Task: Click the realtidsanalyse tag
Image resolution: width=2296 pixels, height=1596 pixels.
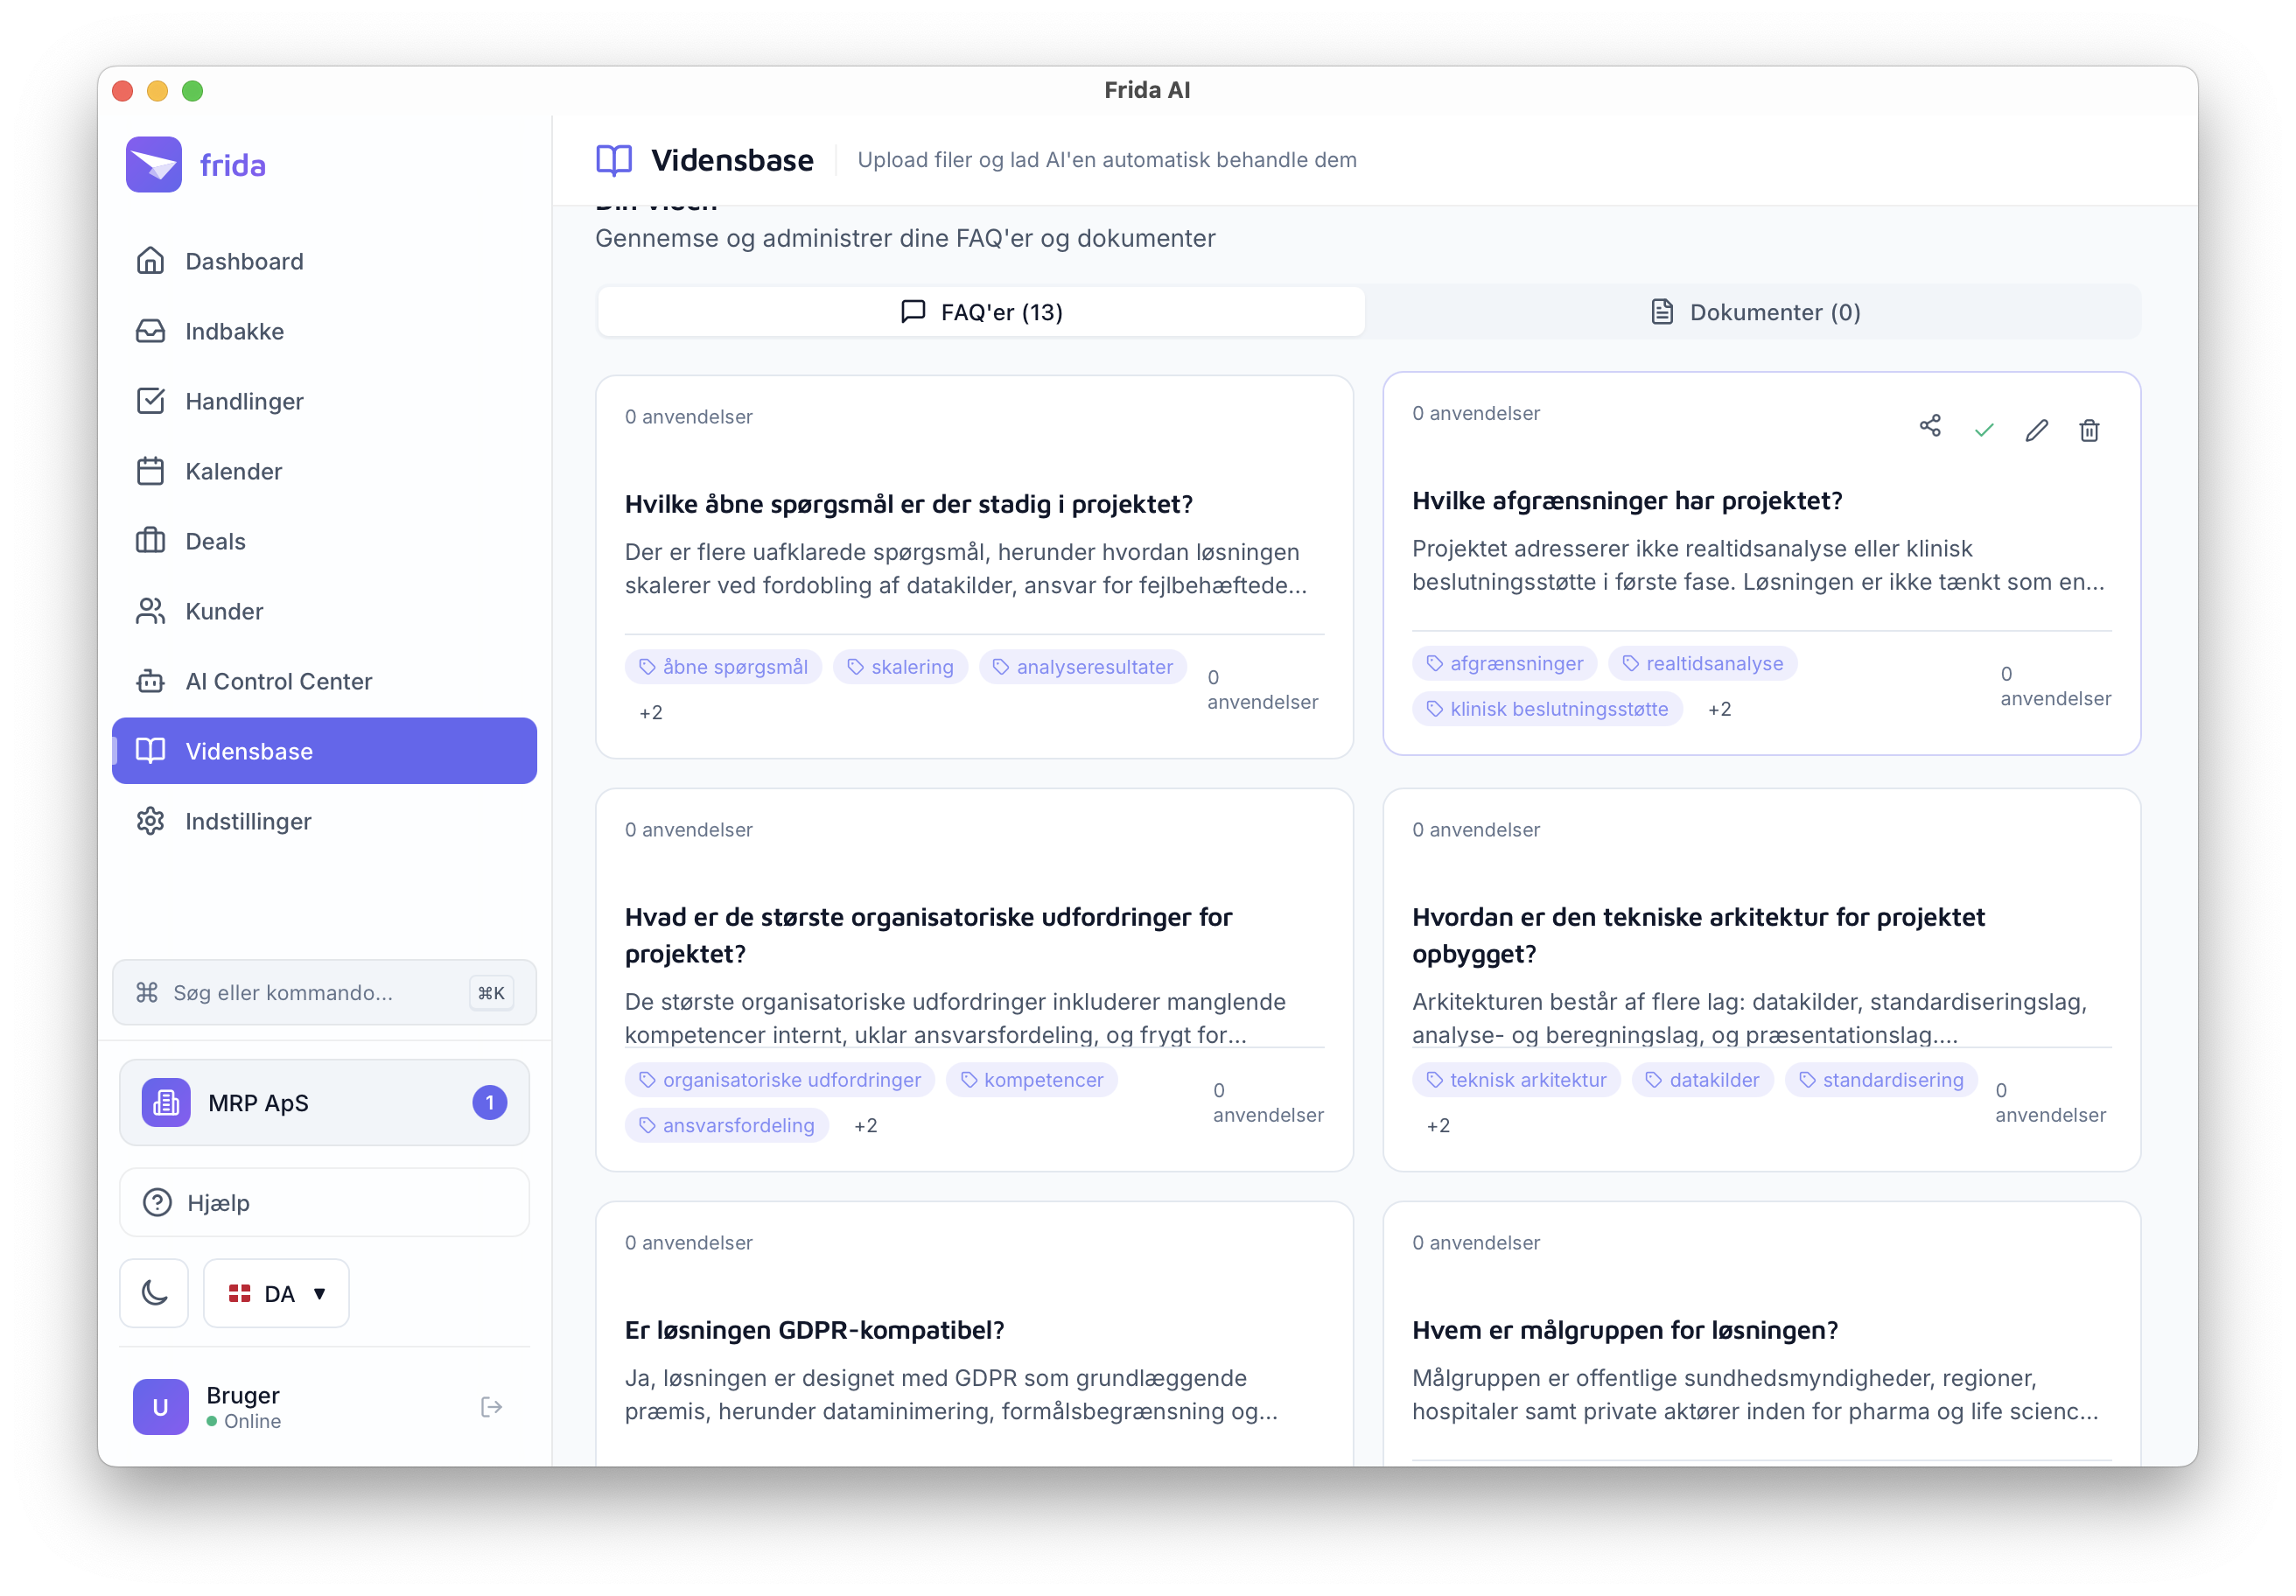Action: click(x=1702, y=663)
